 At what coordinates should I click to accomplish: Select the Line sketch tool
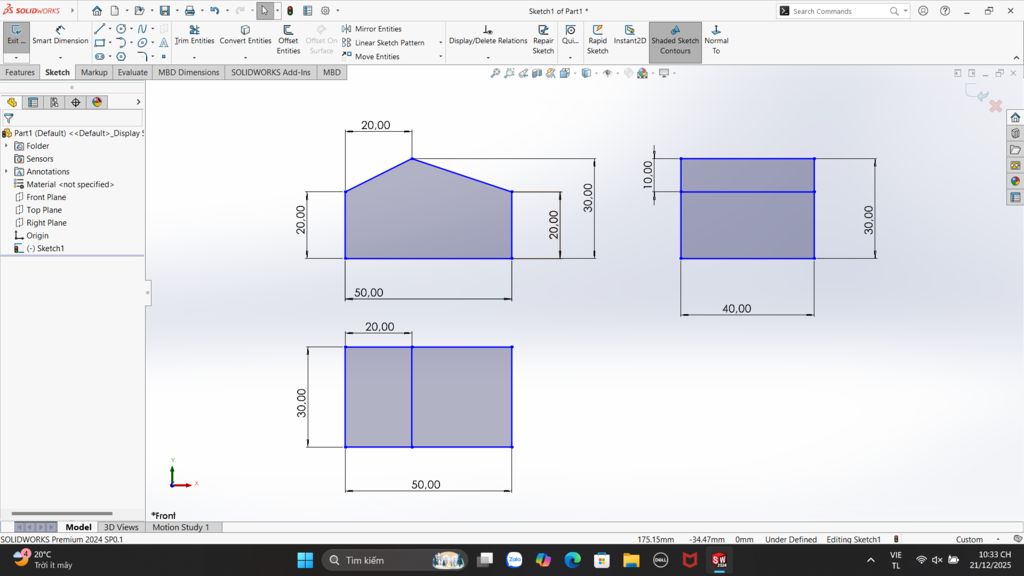click(x=99, y=29)
